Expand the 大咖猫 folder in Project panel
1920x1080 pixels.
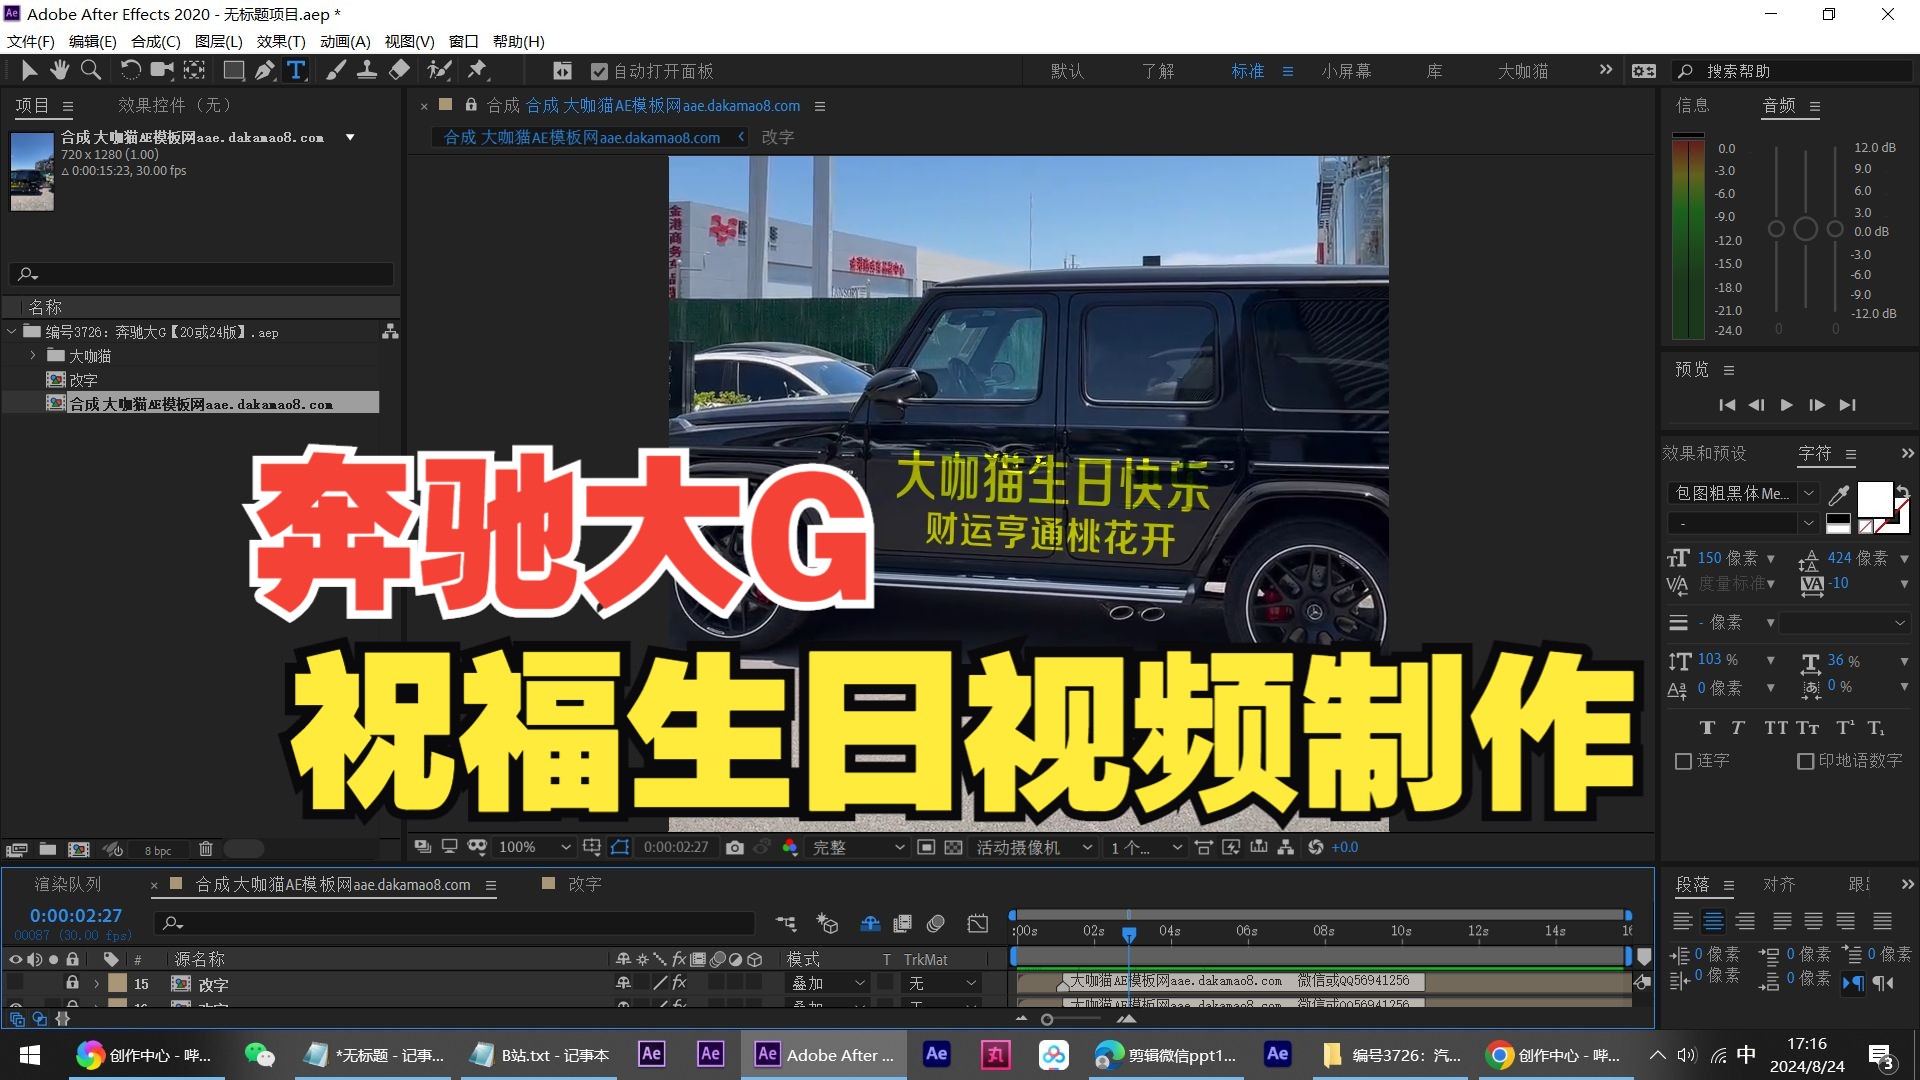click(x=33, y=355)
